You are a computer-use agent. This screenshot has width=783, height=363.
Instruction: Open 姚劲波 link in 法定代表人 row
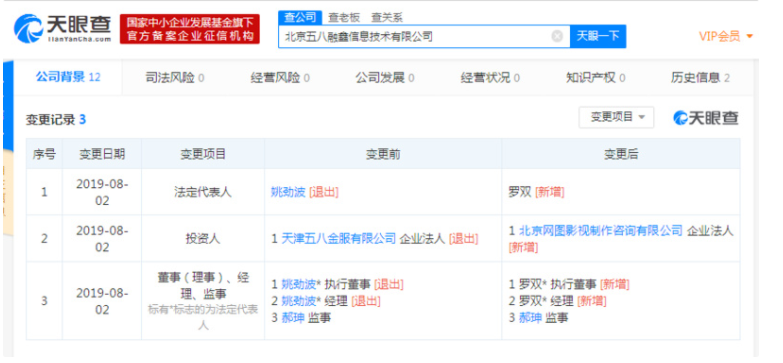[x=288, y=192]
